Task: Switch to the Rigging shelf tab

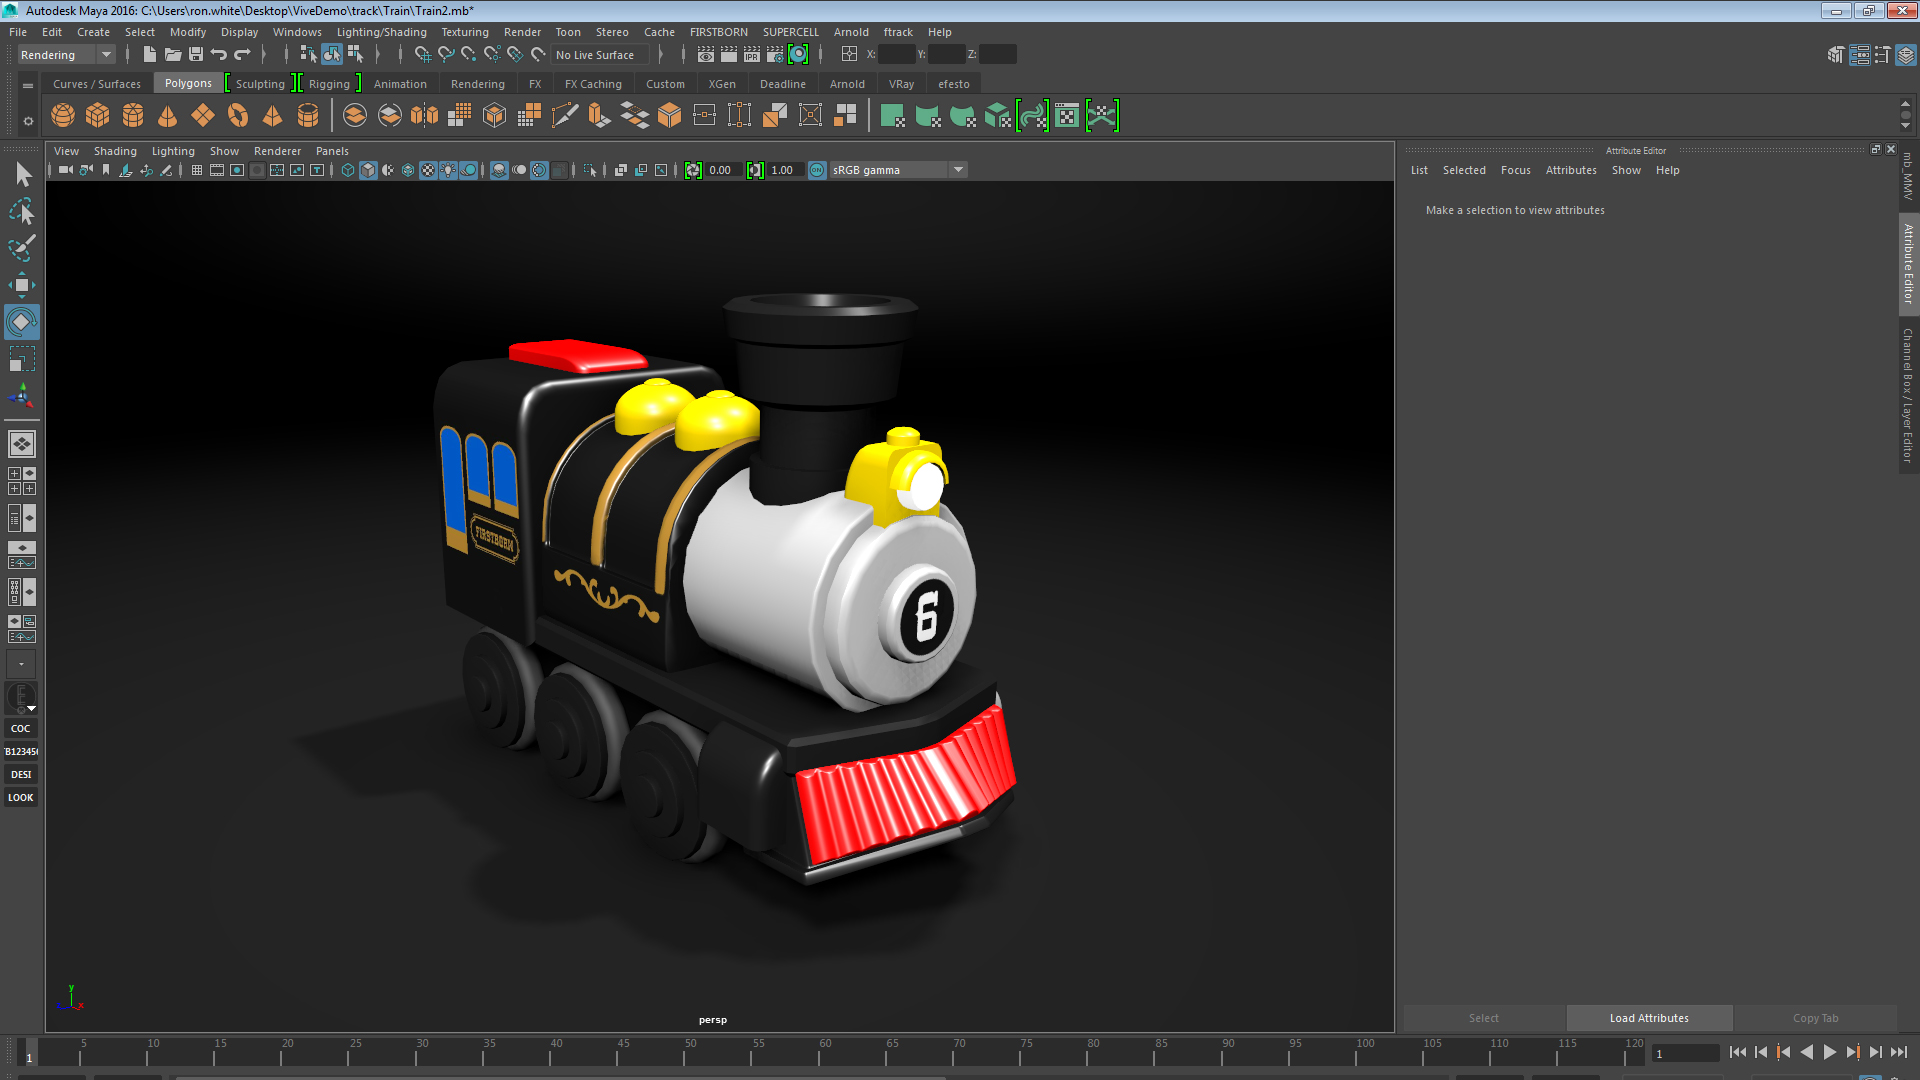Action: click(x=329, y=84)
